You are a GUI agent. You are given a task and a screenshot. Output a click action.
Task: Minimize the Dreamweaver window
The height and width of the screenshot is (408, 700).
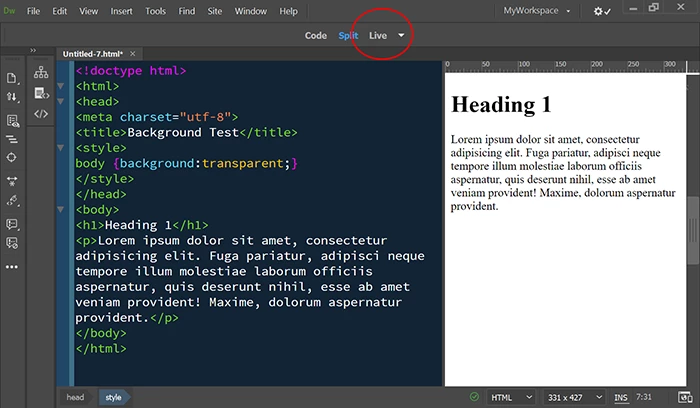[x=633, y=8]
